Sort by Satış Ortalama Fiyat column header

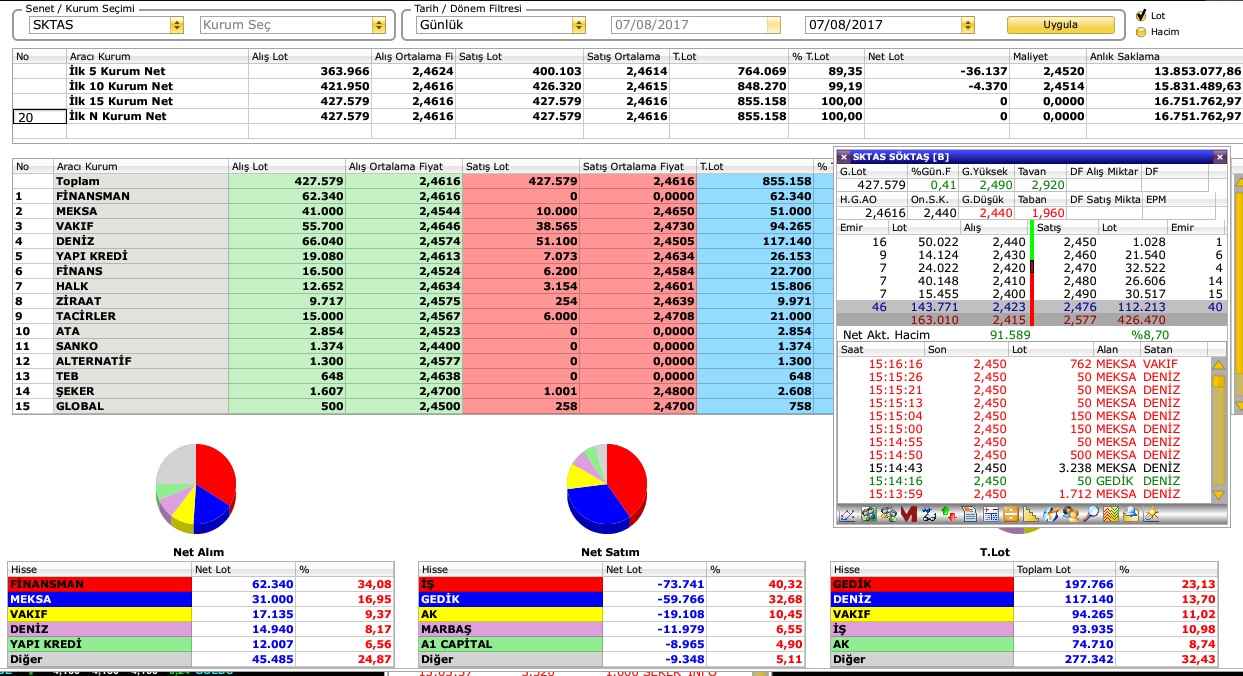[637, 167]
